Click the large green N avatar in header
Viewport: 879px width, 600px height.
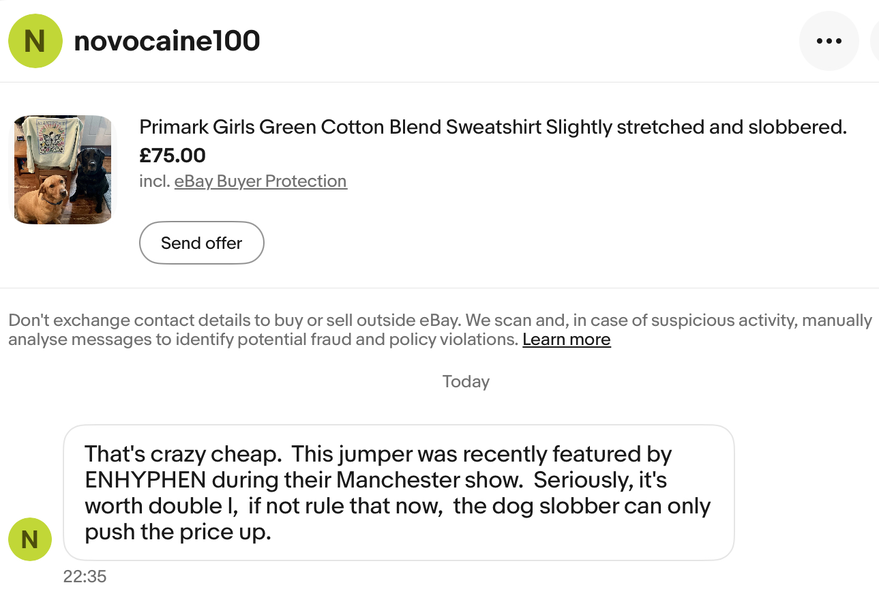click(x=35, y=41)
